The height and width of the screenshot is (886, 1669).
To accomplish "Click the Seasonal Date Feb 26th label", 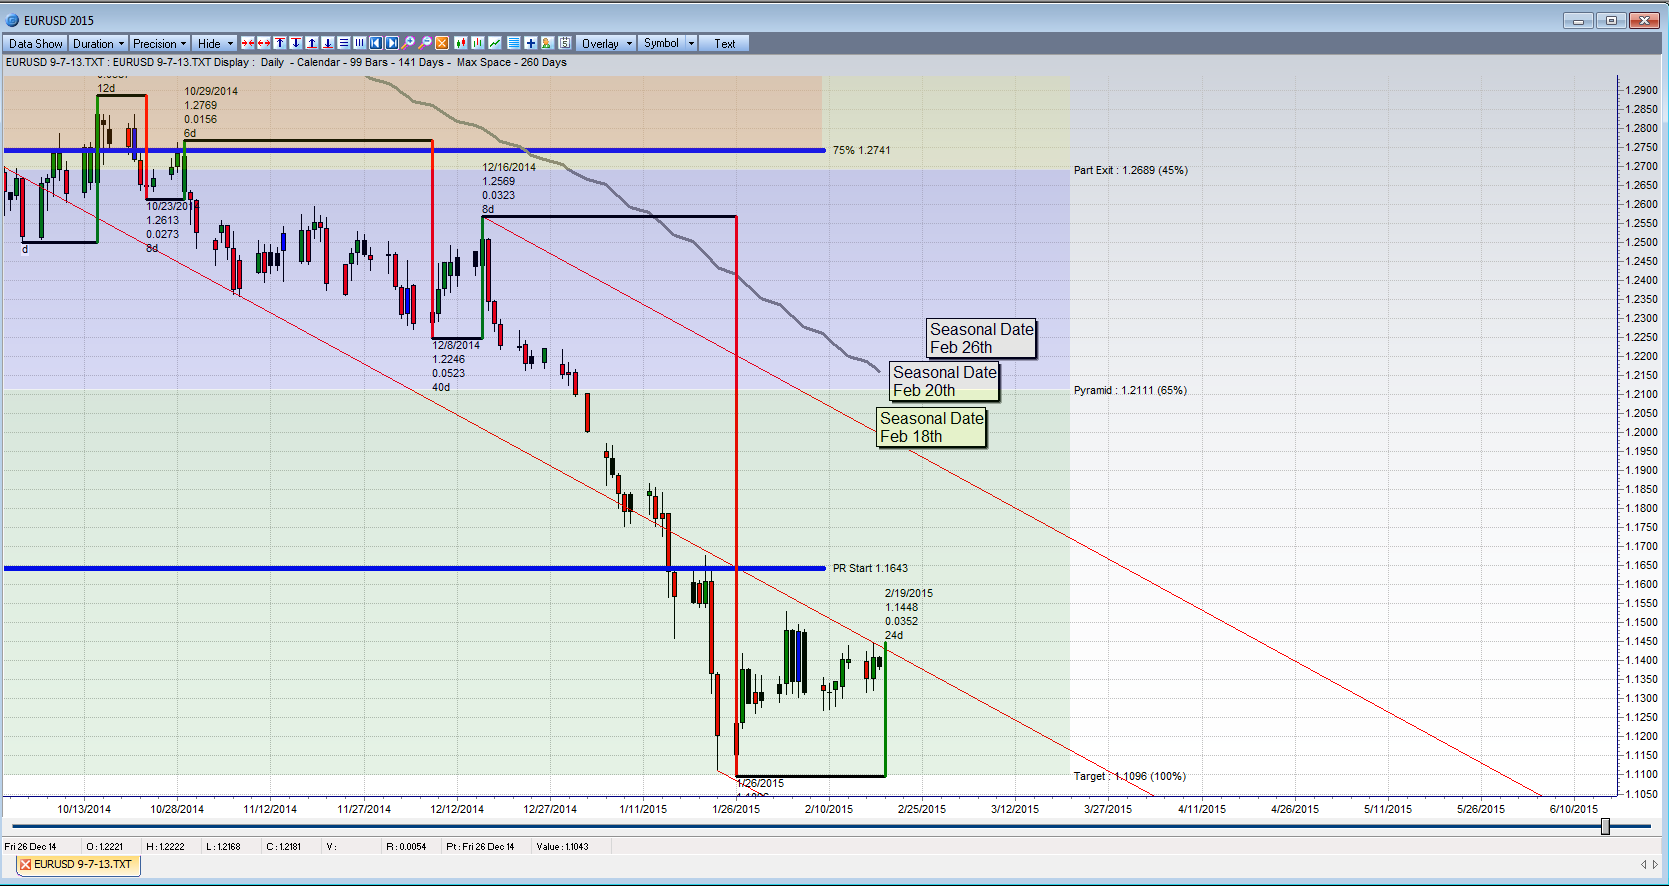I will click(x=982, y=338).
